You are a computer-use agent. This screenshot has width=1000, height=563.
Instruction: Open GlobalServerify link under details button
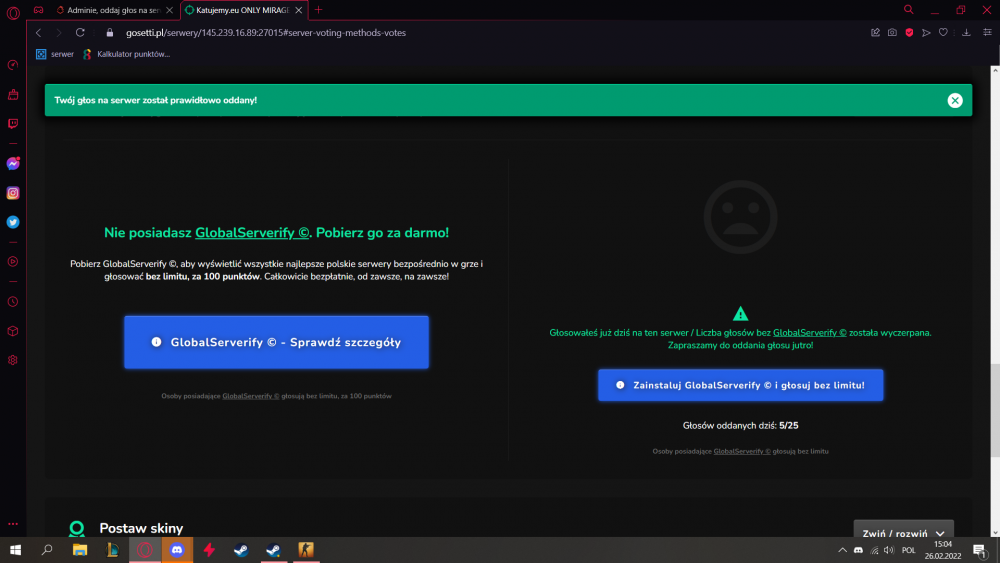251,396
